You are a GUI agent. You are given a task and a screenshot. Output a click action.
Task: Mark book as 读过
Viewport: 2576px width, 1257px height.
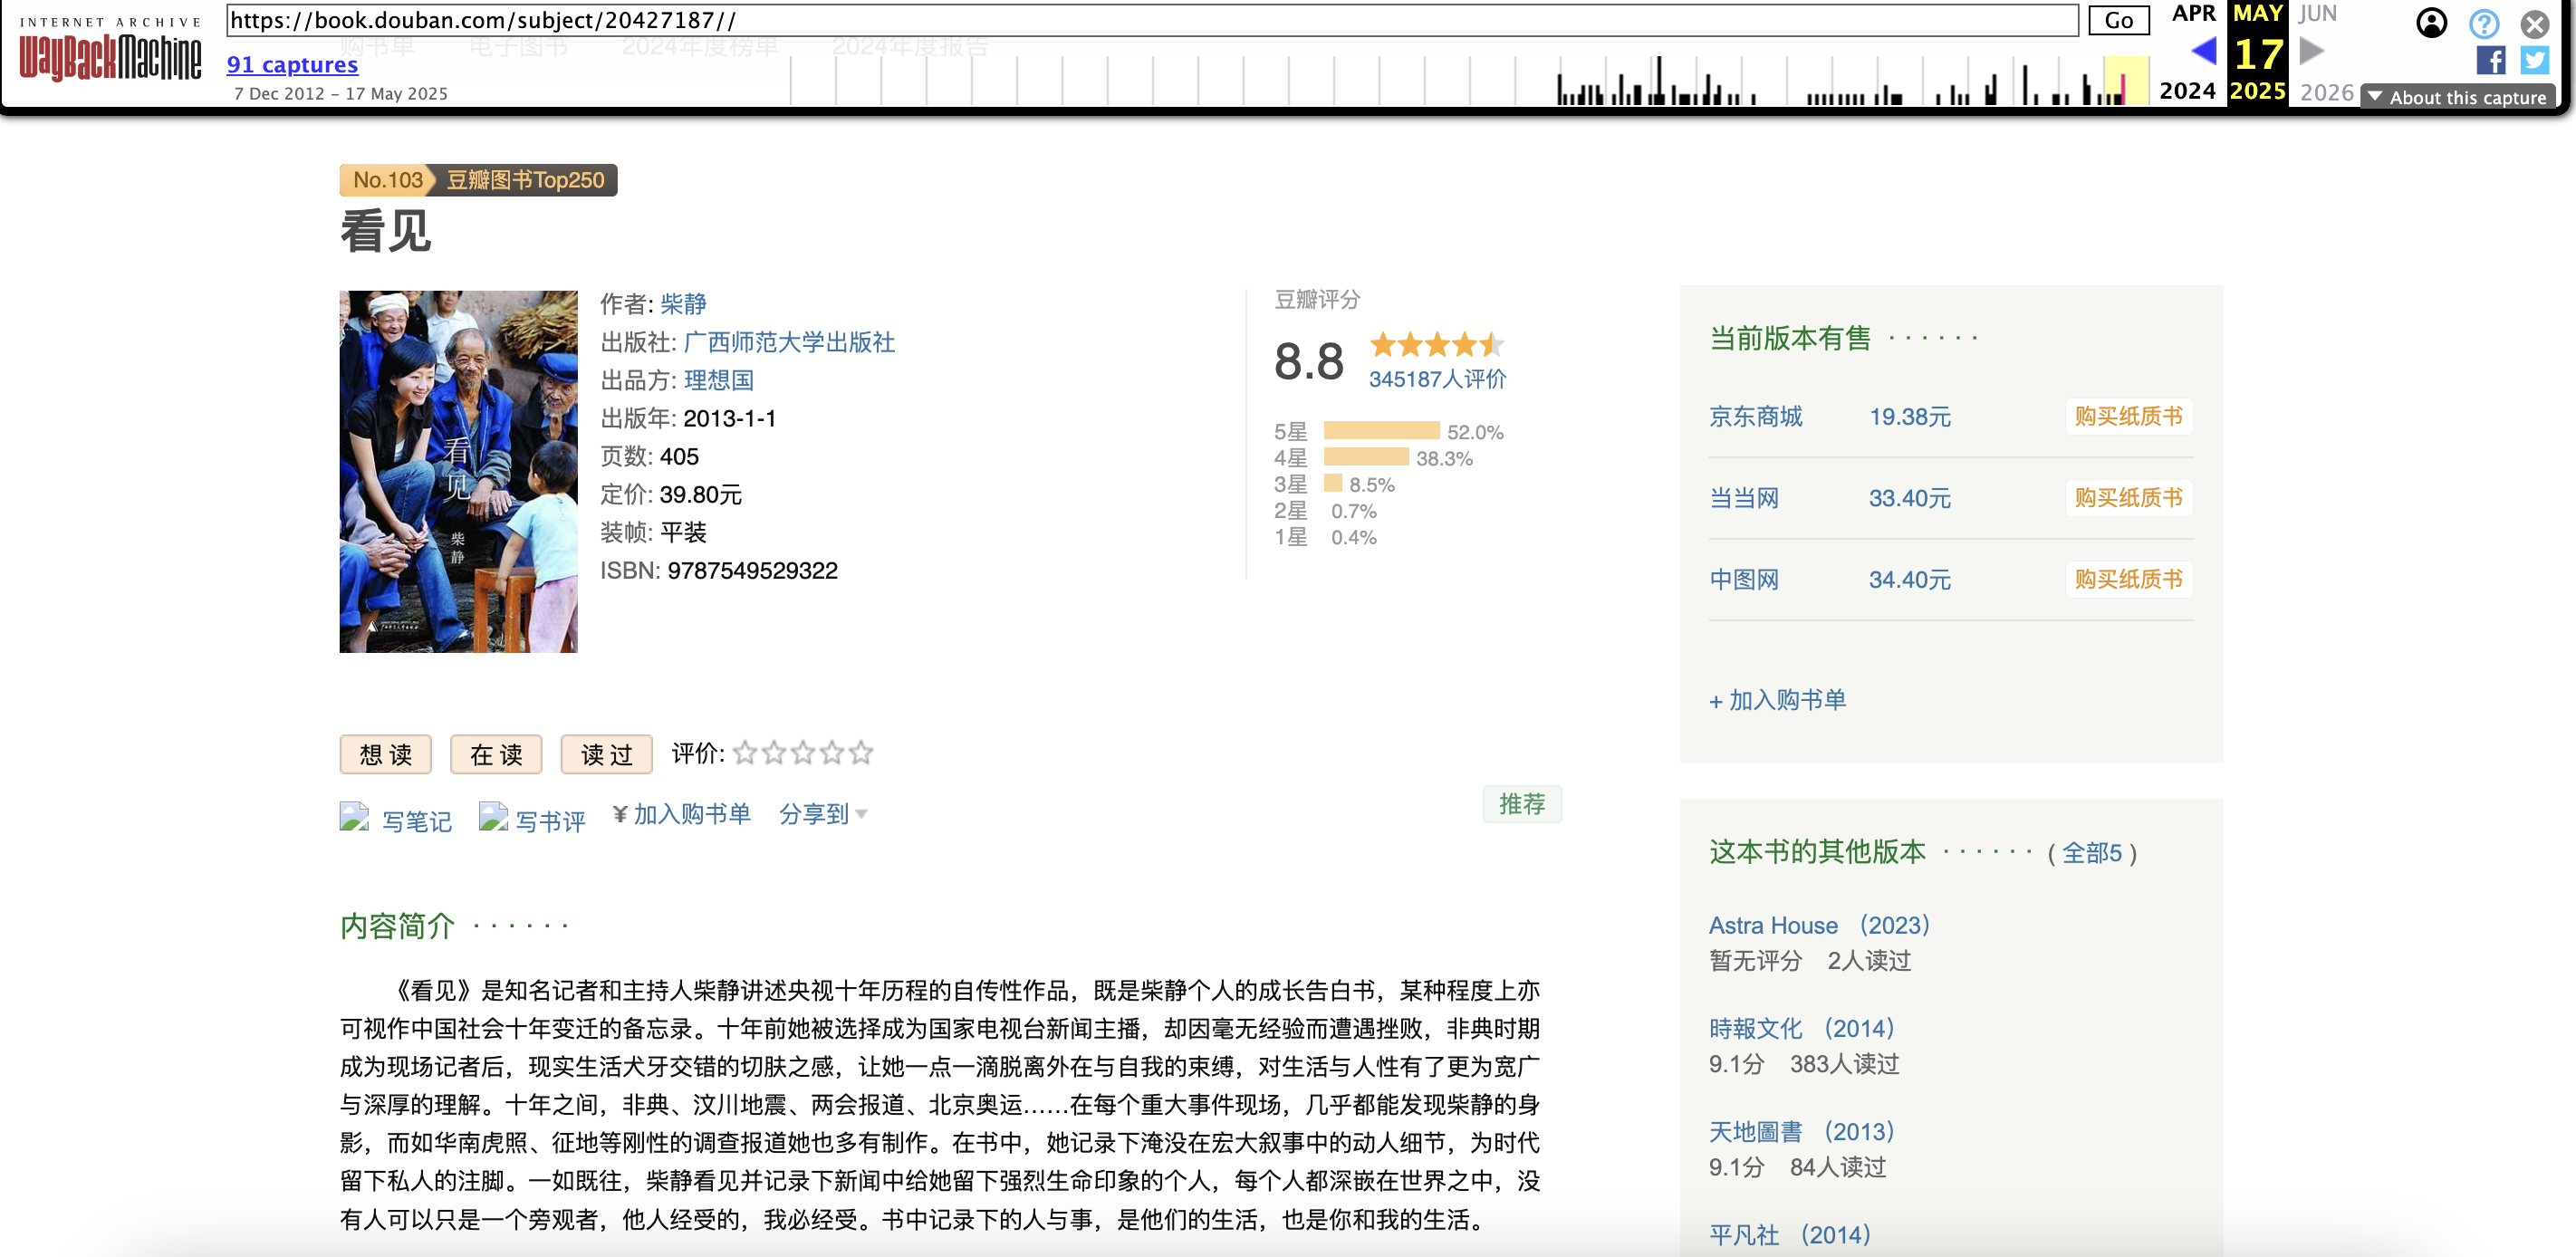click(x=606, y=754)
